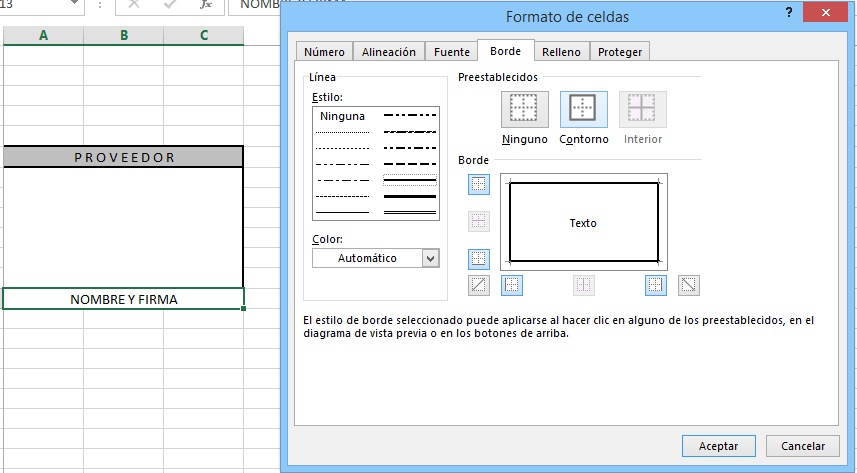Click the formula bar cancel X icon
The width and height of the screenshot is (857, 473).
(135, 5)
